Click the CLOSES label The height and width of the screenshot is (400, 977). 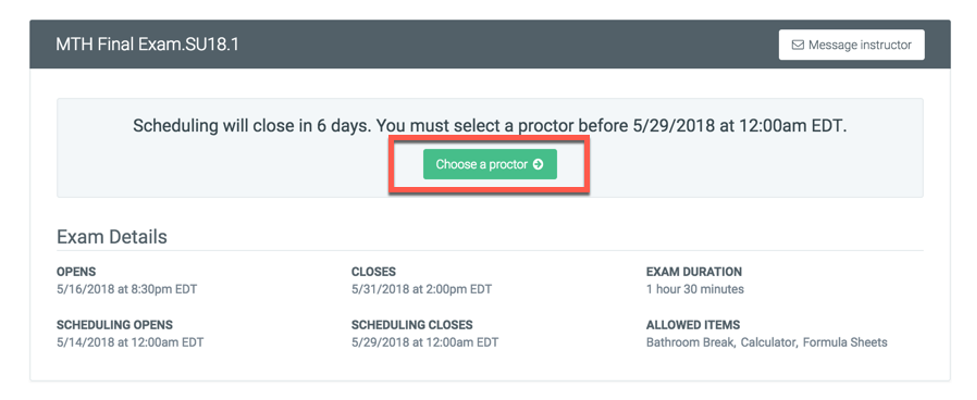[x=373, y=272]
